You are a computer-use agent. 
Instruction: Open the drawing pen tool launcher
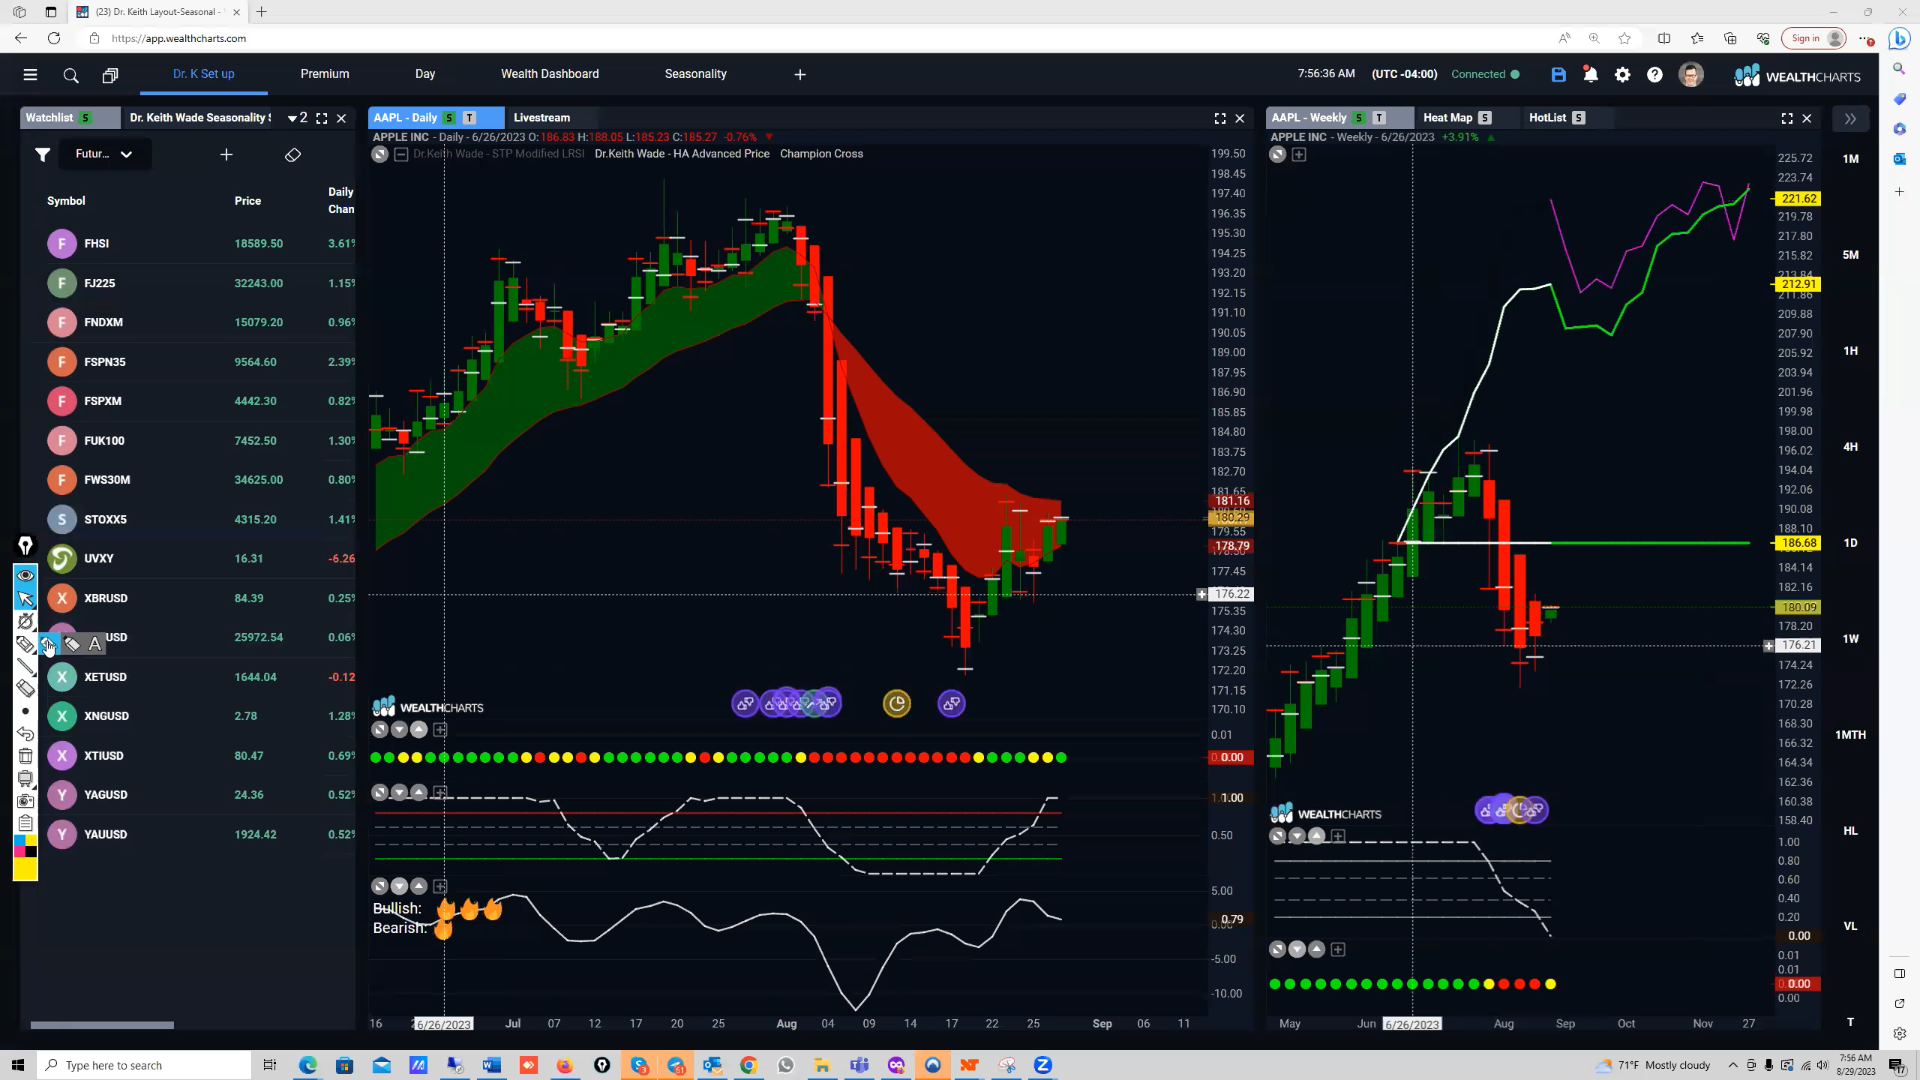[26, 545]
